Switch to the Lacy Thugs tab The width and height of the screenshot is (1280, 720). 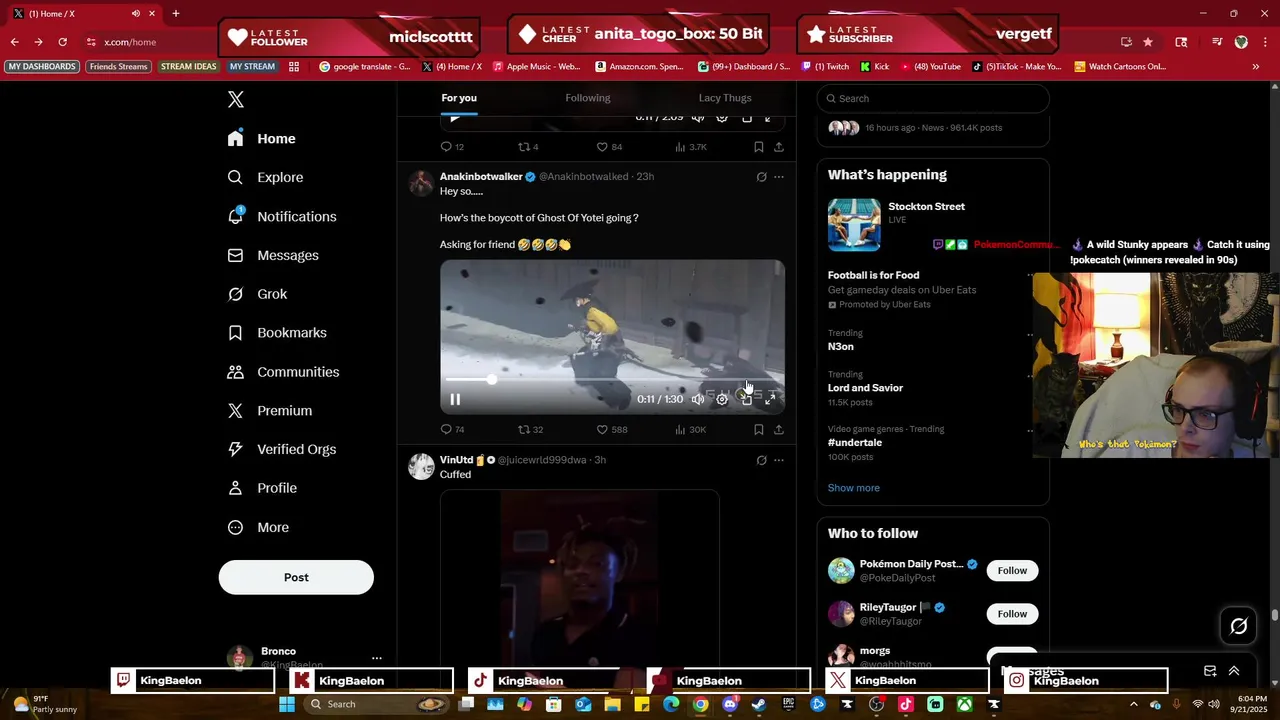click(725, 98)
